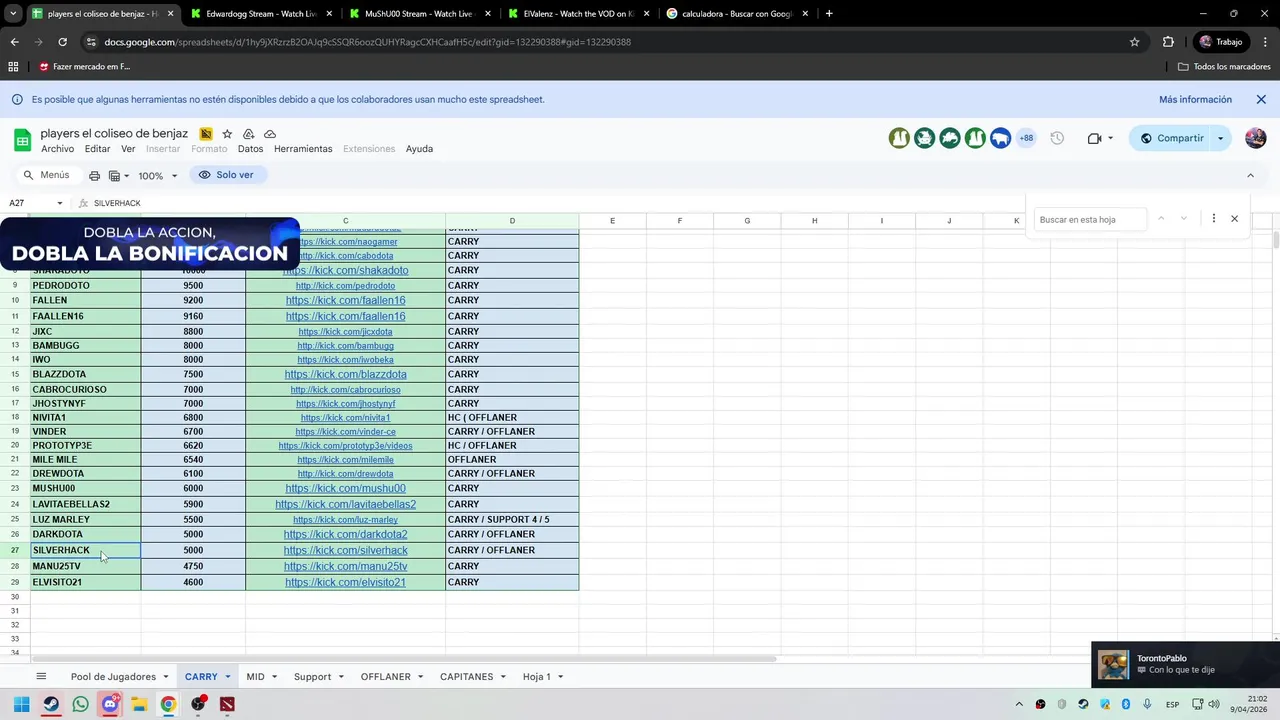Open the Datos menu
This screenshot has height=720, width=1280.
coord(250,149)
